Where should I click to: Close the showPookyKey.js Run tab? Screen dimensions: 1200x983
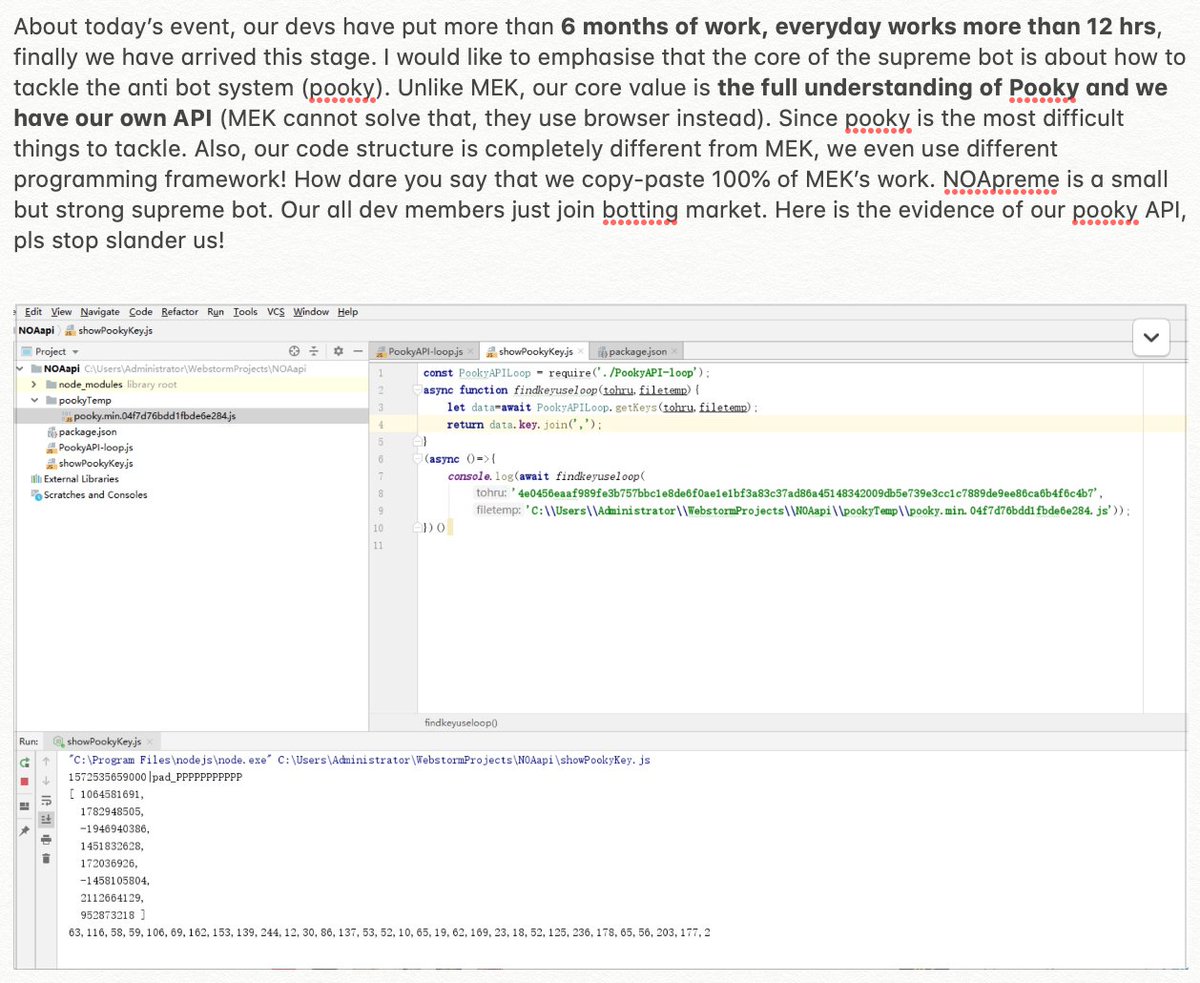coord(151,742)
